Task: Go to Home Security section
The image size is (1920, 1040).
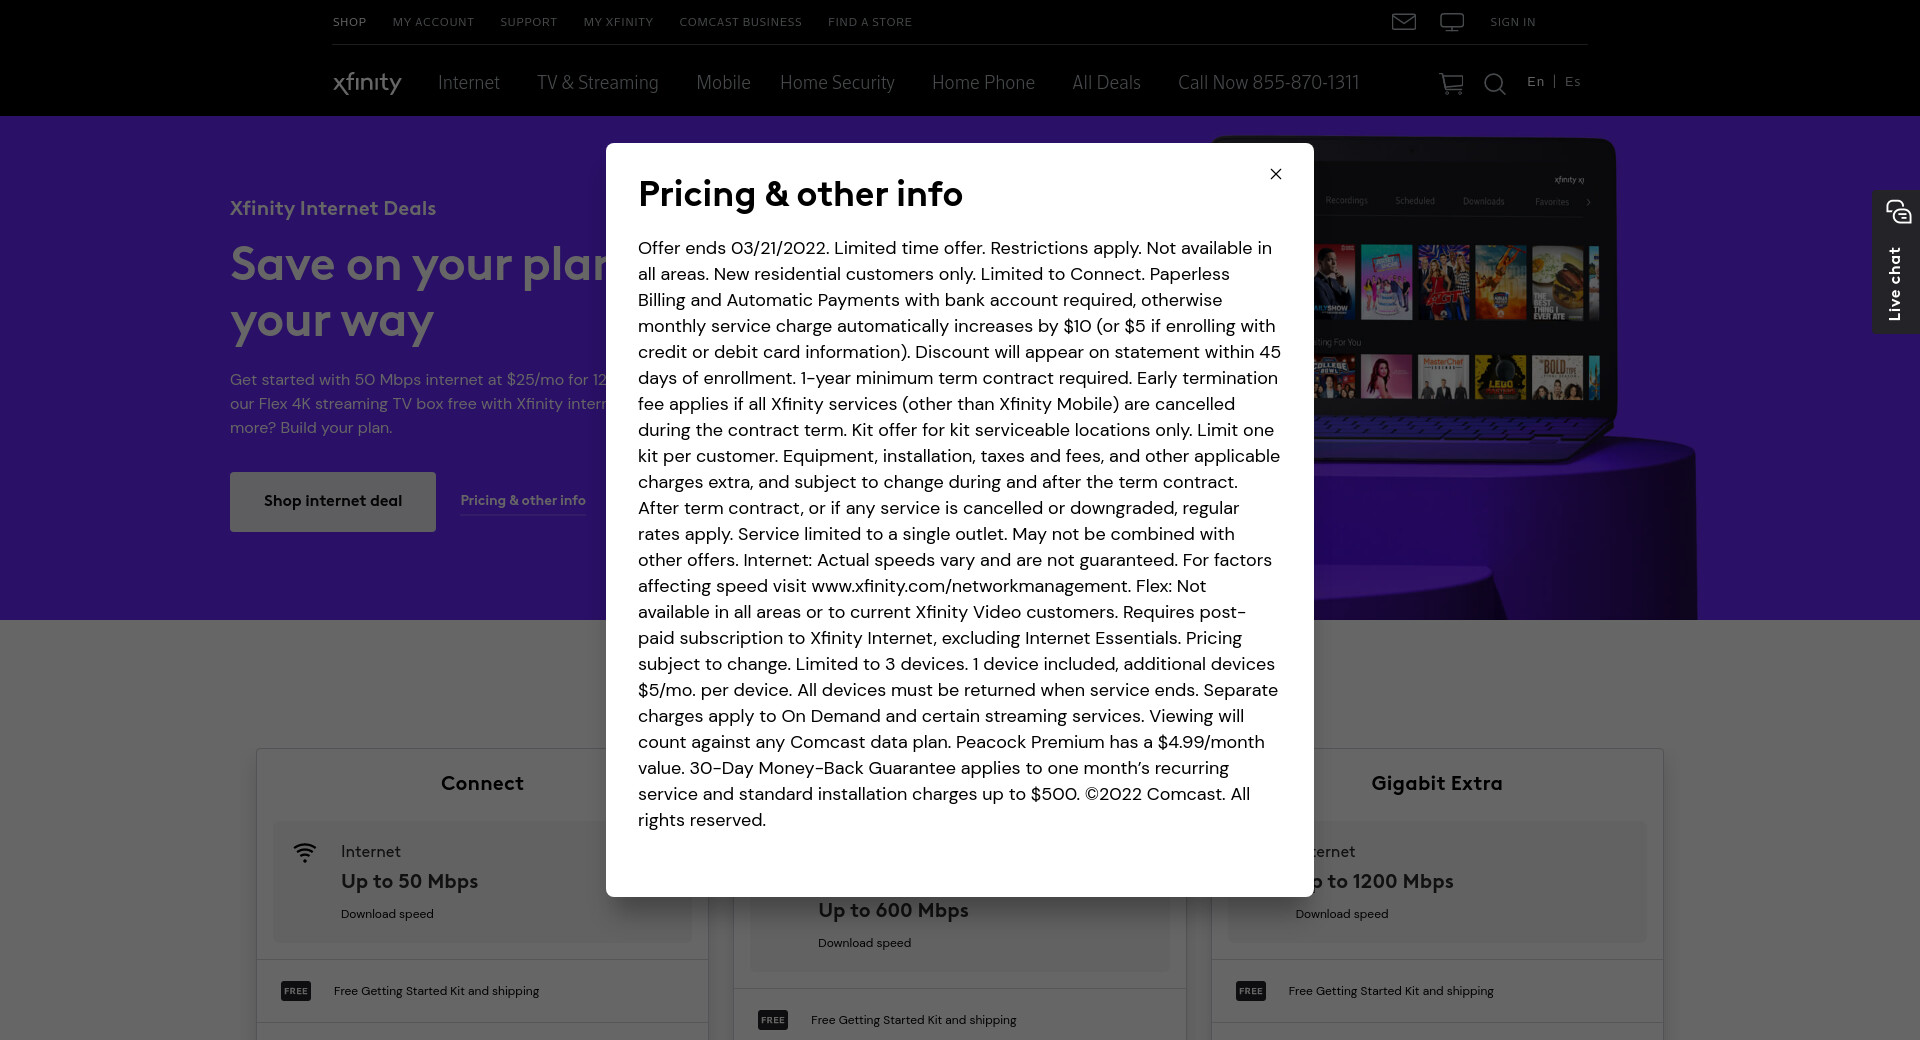Action: [x=837, y=83]
